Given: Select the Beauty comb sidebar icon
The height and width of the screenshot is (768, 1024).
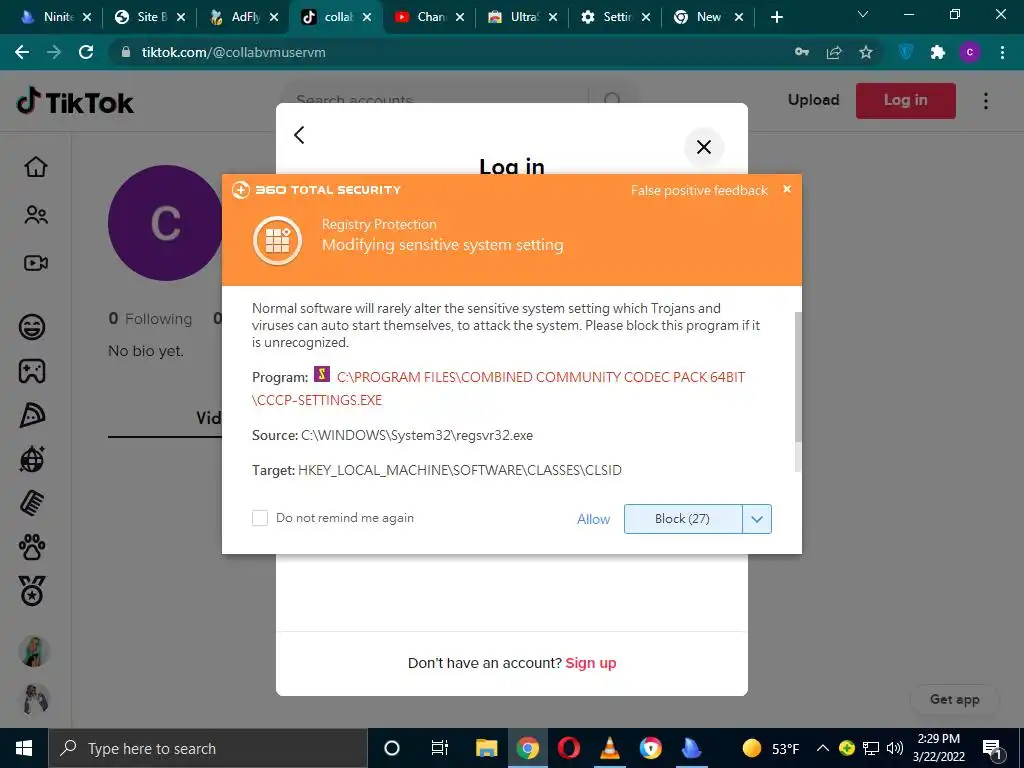Looking at the screenshot, I should coord(32,503).
